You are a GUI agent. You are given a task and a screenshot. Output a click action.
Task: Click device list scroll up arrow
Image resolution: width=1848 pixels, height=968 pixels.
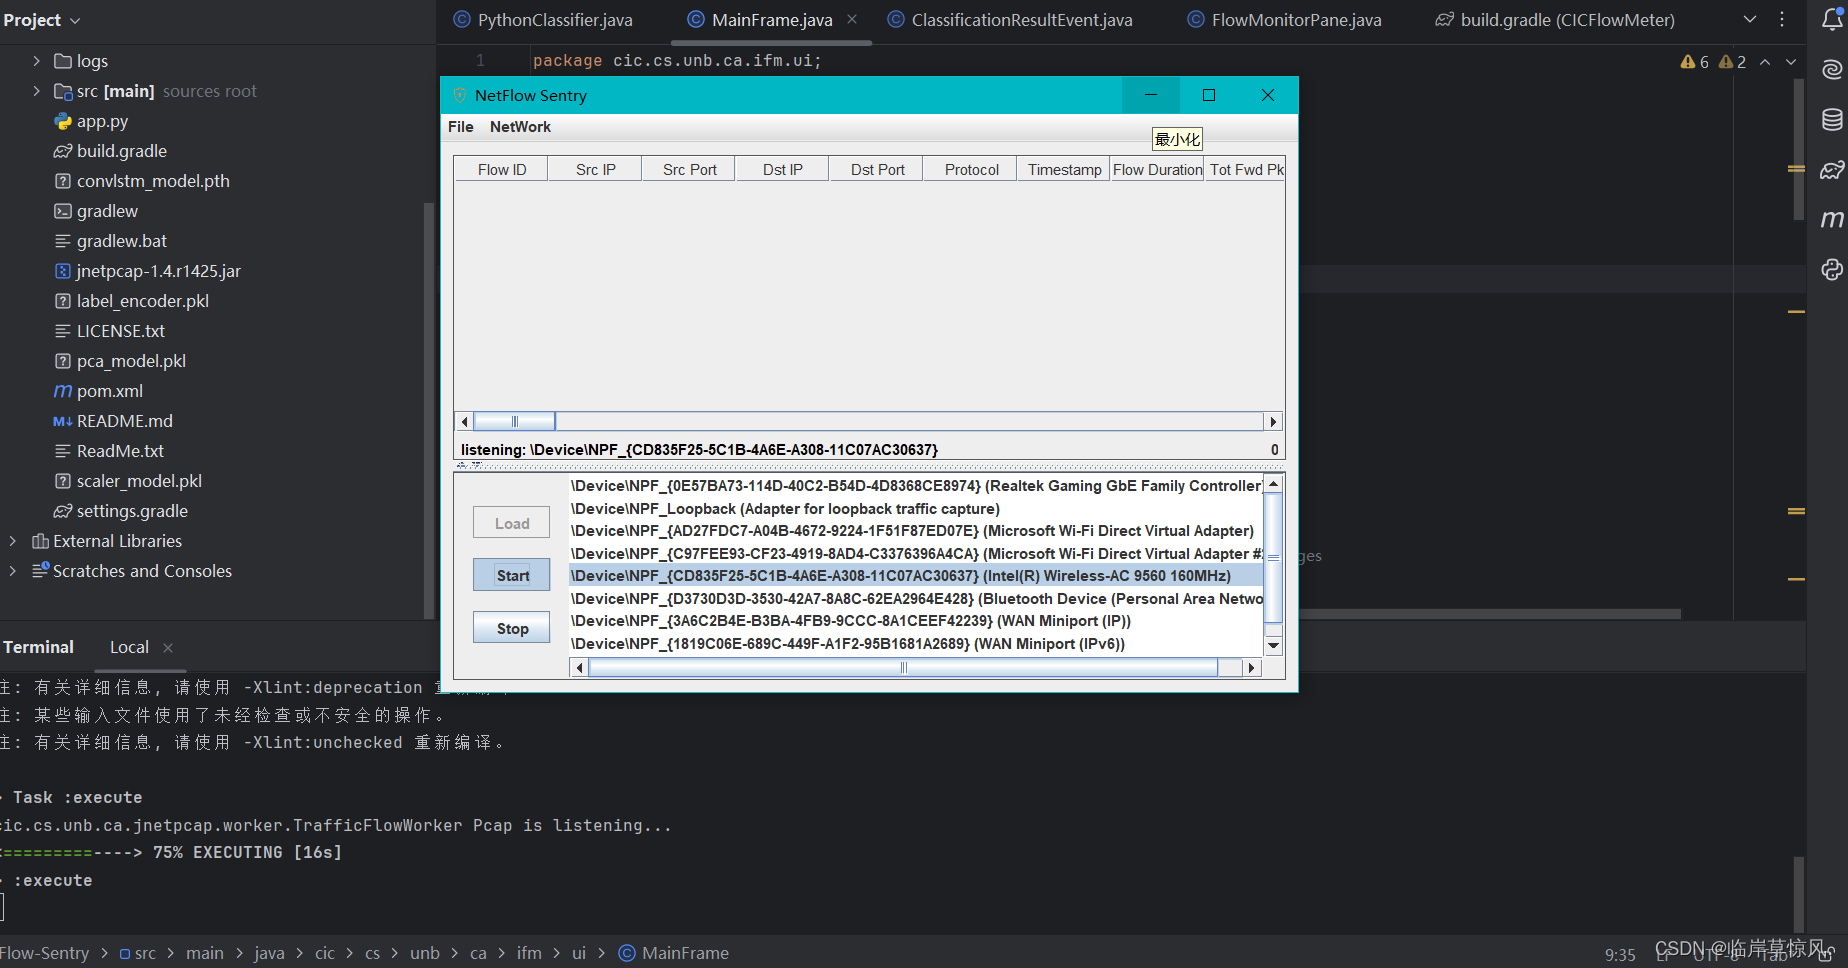click(x=1273, y=484)
